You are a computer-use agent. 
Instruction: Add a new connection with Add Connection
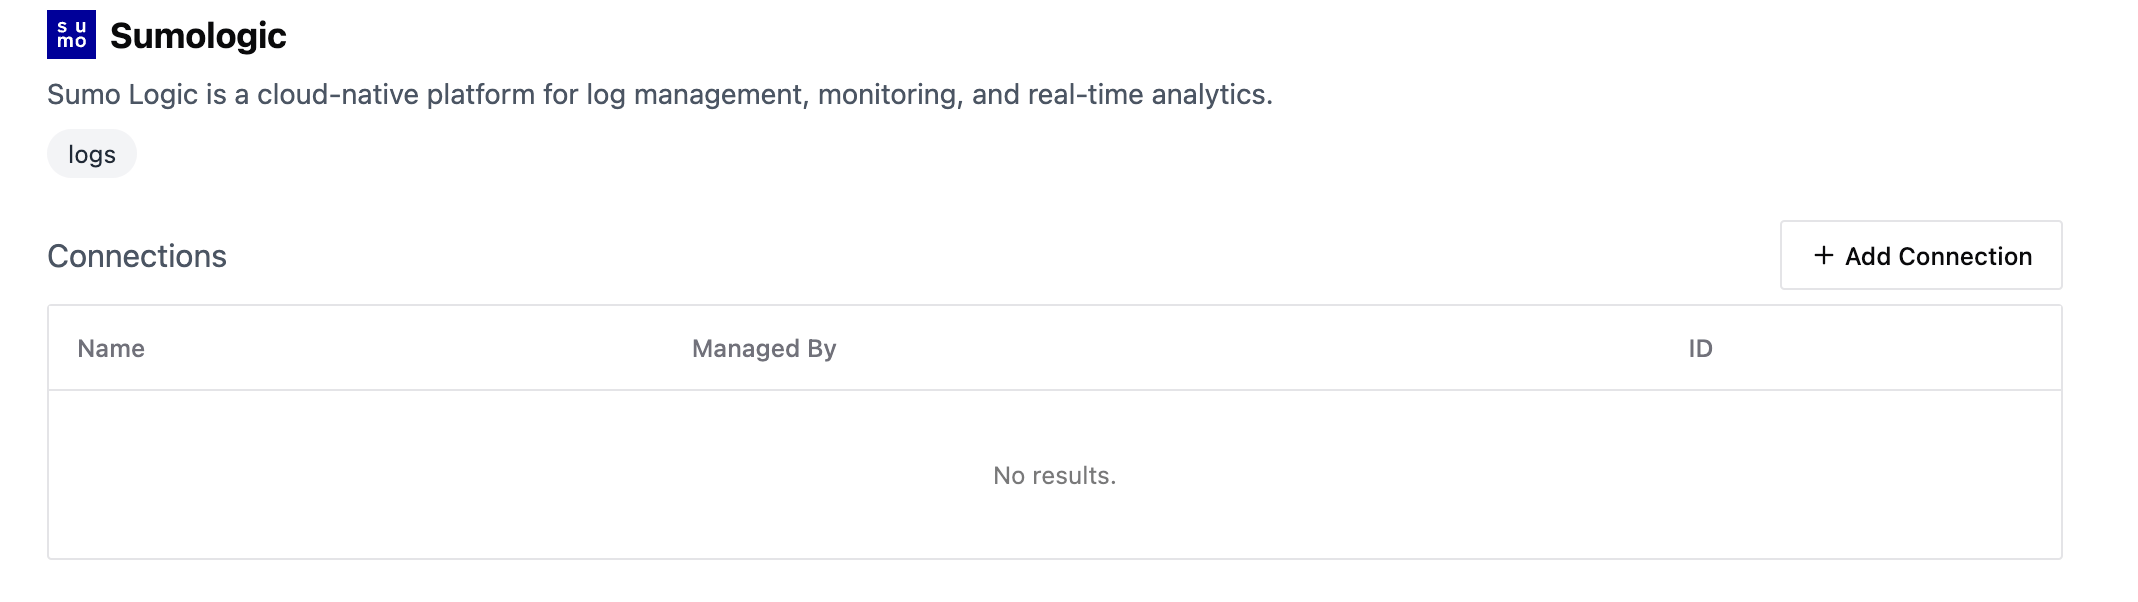tap(1921, 255)
